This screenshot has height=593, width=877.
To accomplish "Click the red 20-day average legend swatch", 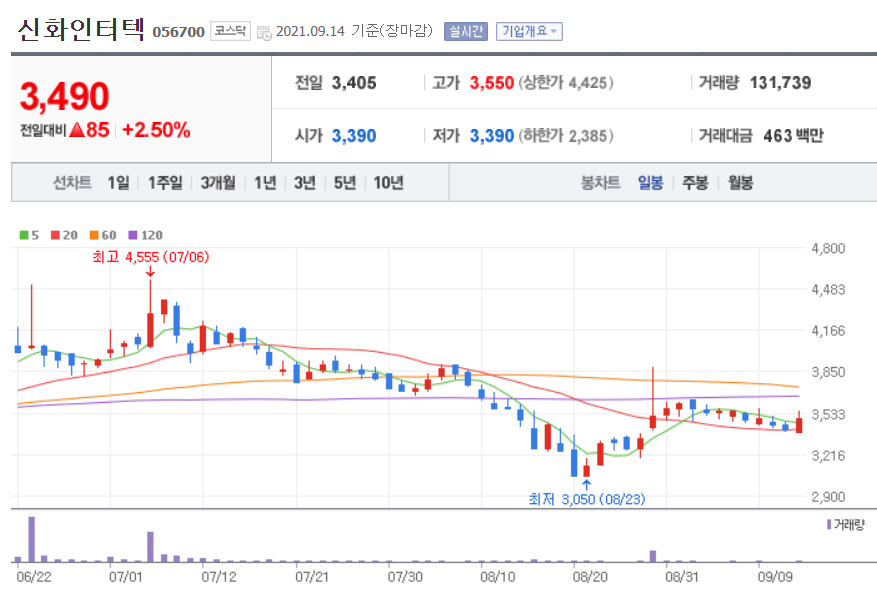I will [x=55, y=235].
